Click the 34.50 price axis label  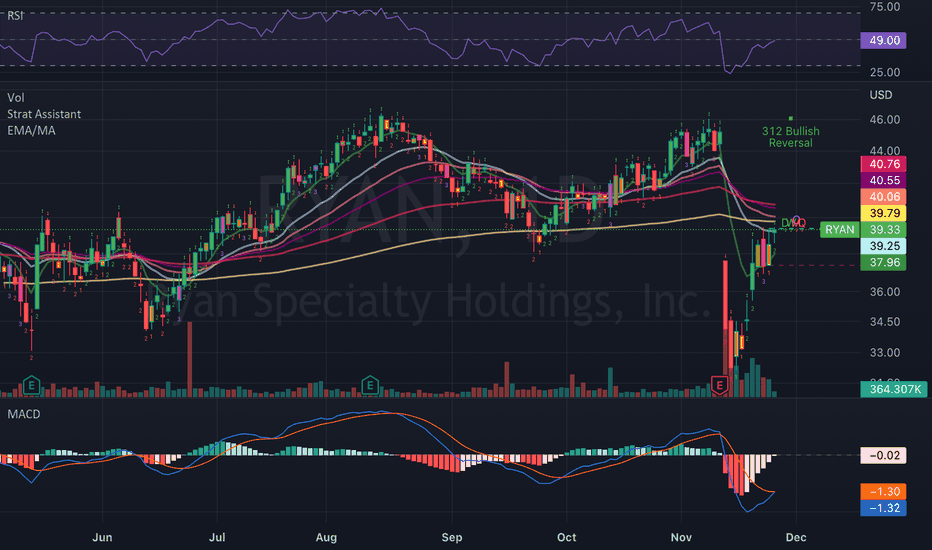pos(884,322)
